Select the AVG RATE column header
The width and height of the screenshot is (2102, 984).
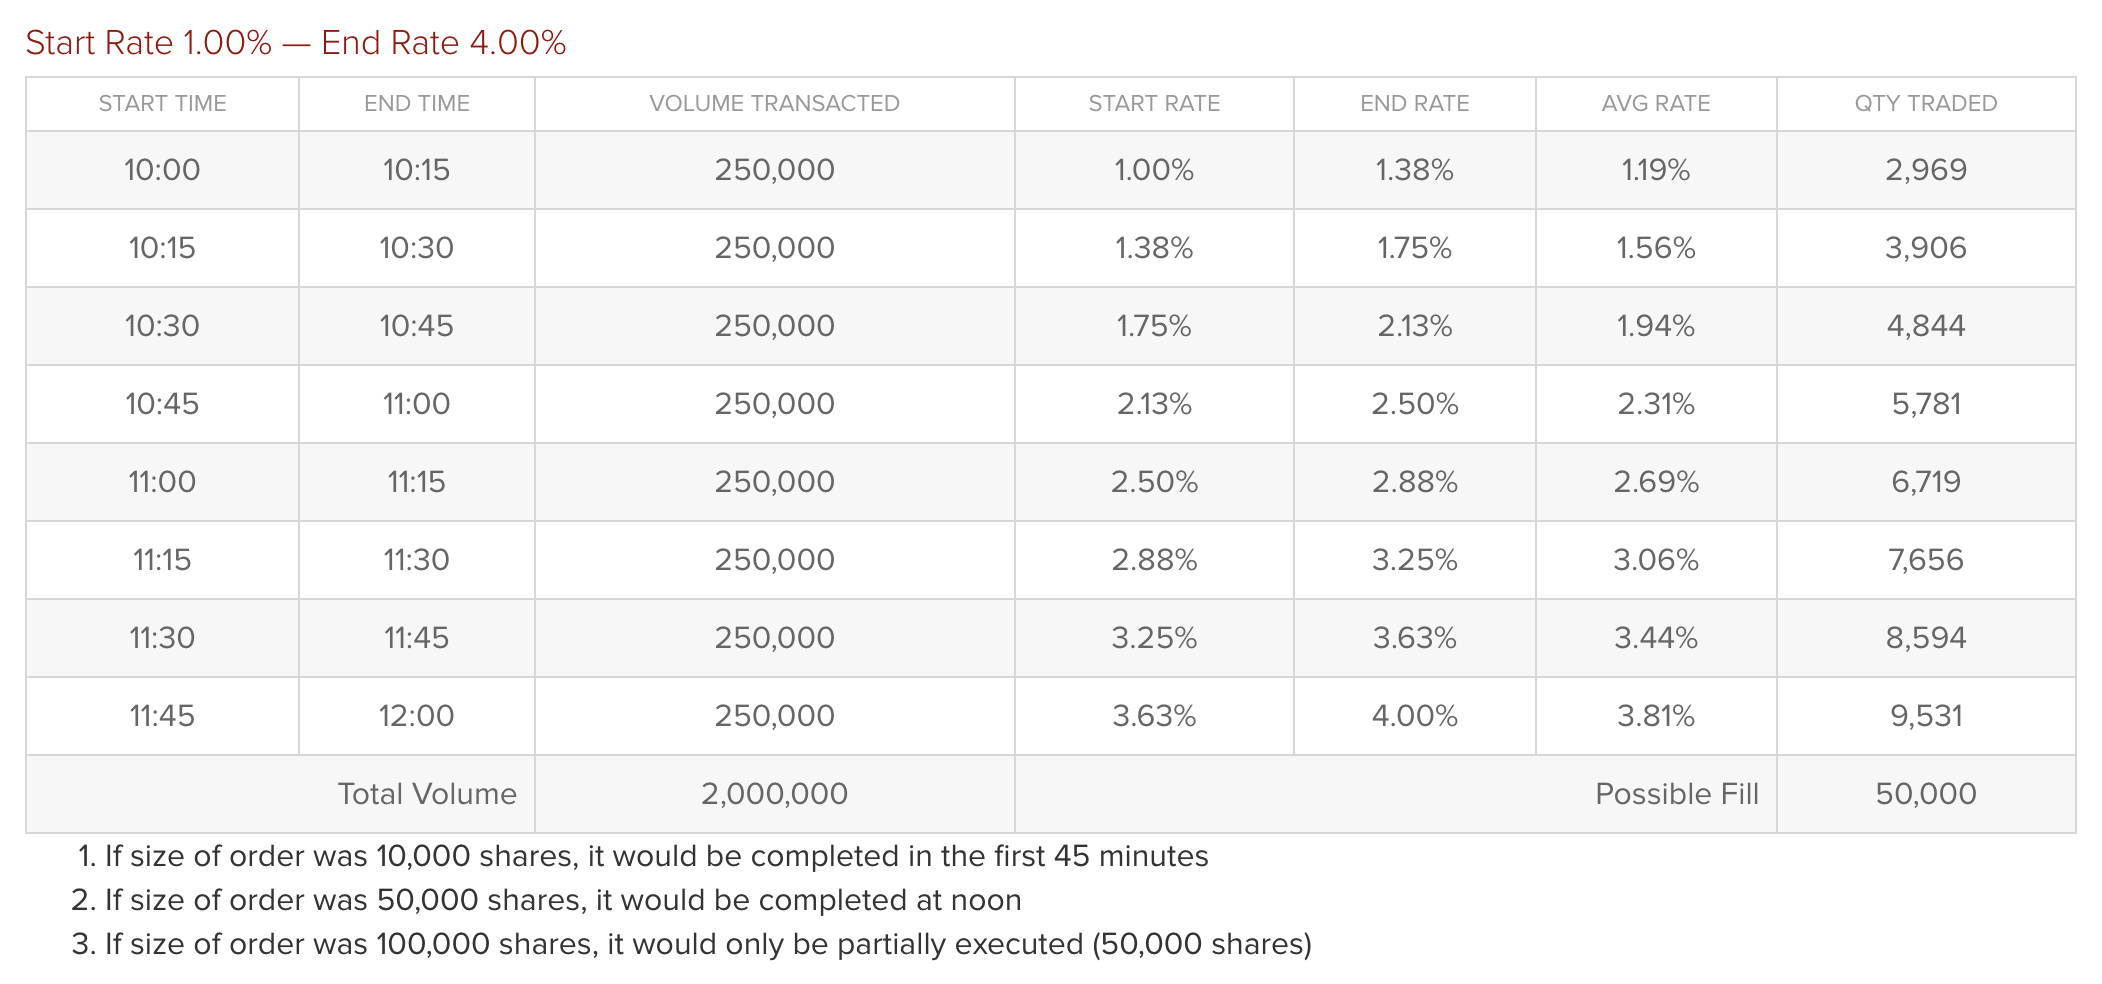[x=1655, y=104]
